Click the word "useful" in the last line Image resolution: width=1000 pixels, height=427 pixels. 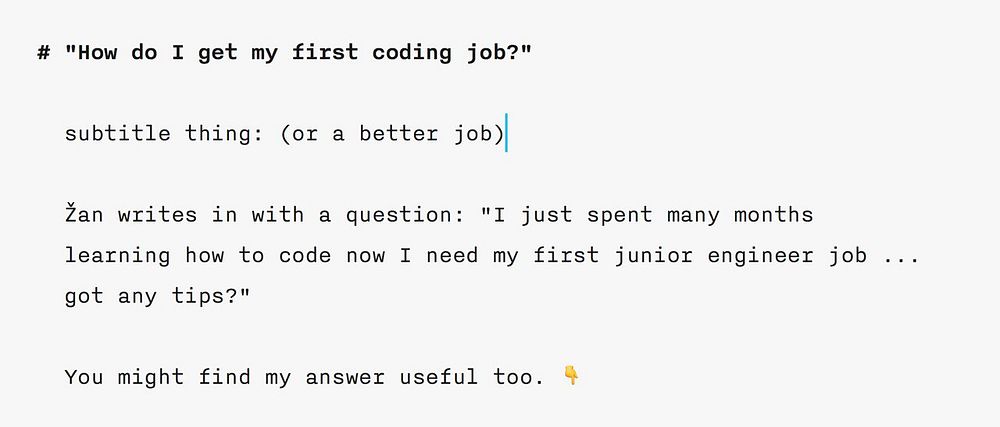click(x=439, y=377)
